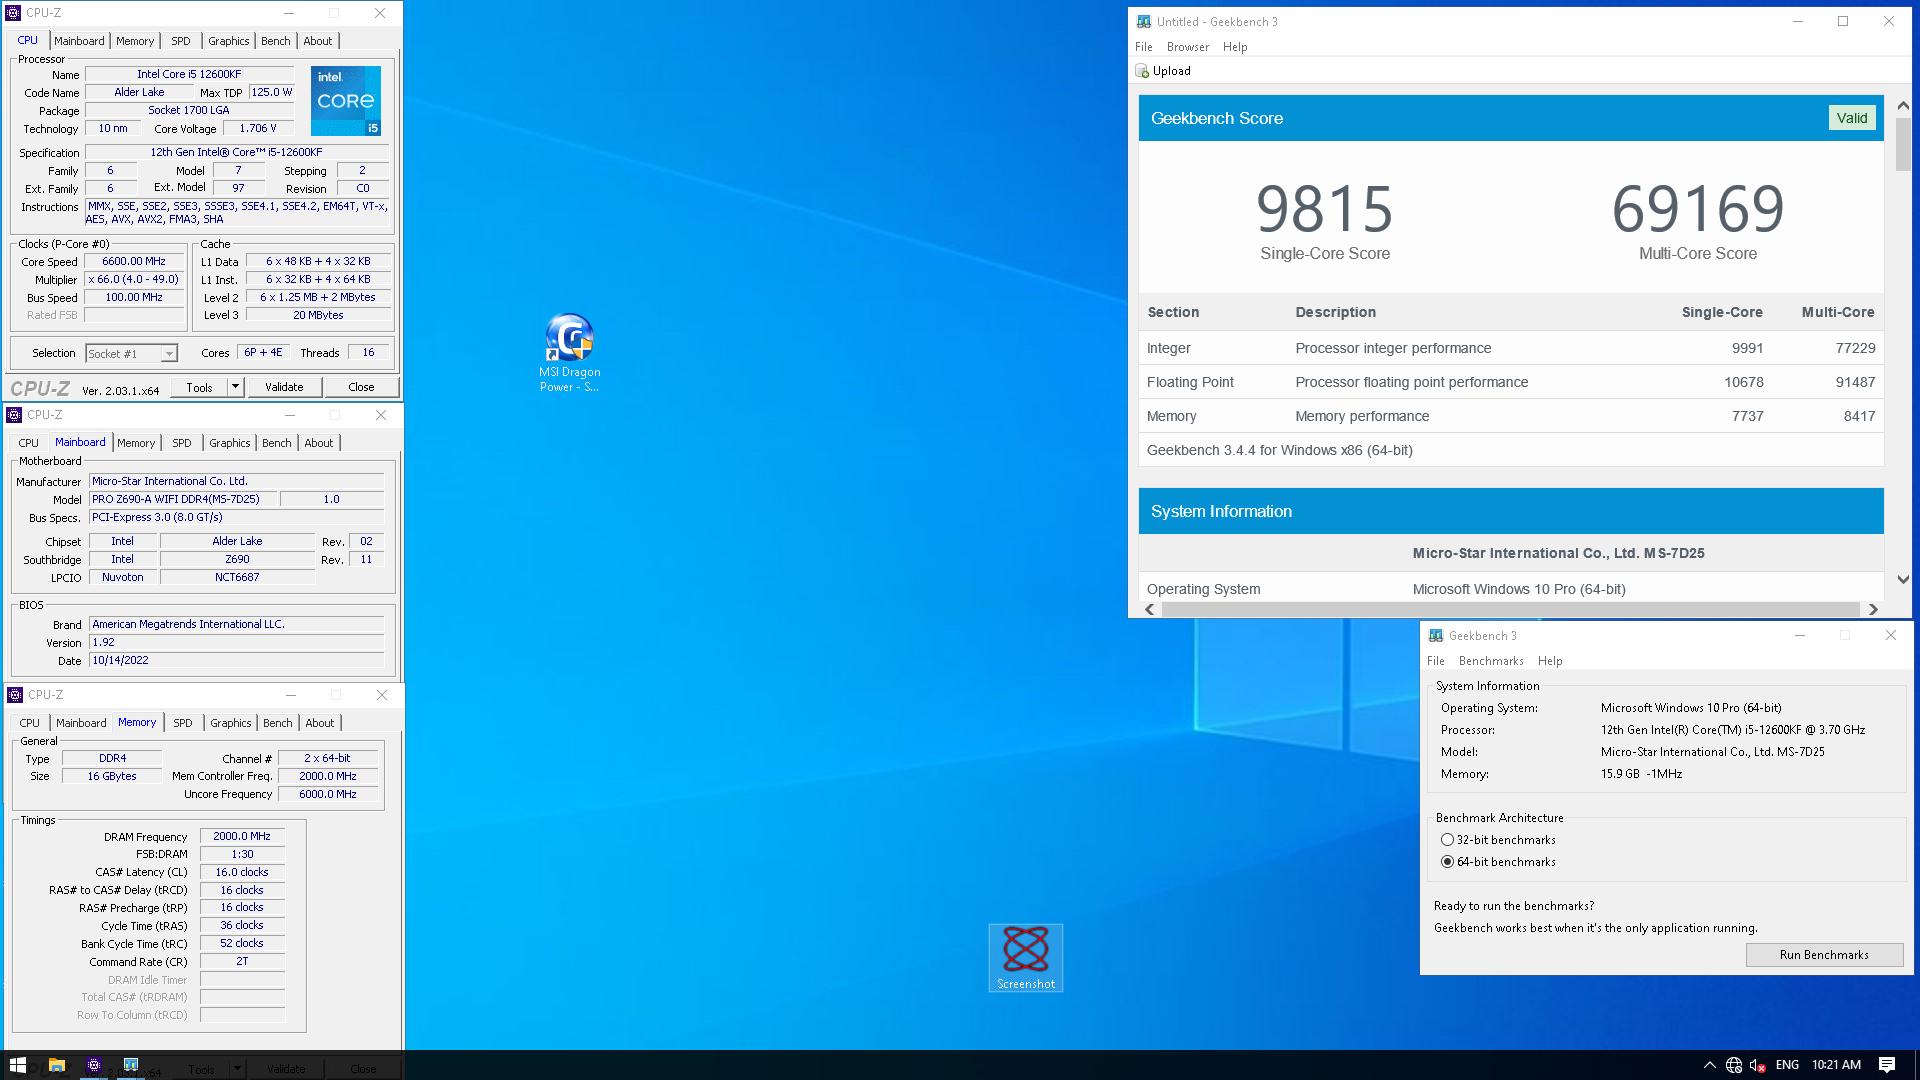Click Geekbench taskbar icon

tap(131, 1065)
